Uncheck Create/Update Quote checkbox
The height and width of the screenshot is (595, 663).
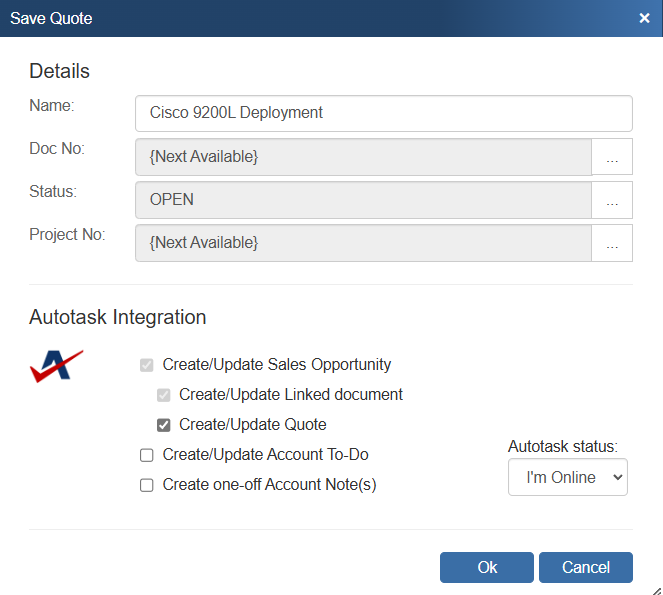pos(164,425)
